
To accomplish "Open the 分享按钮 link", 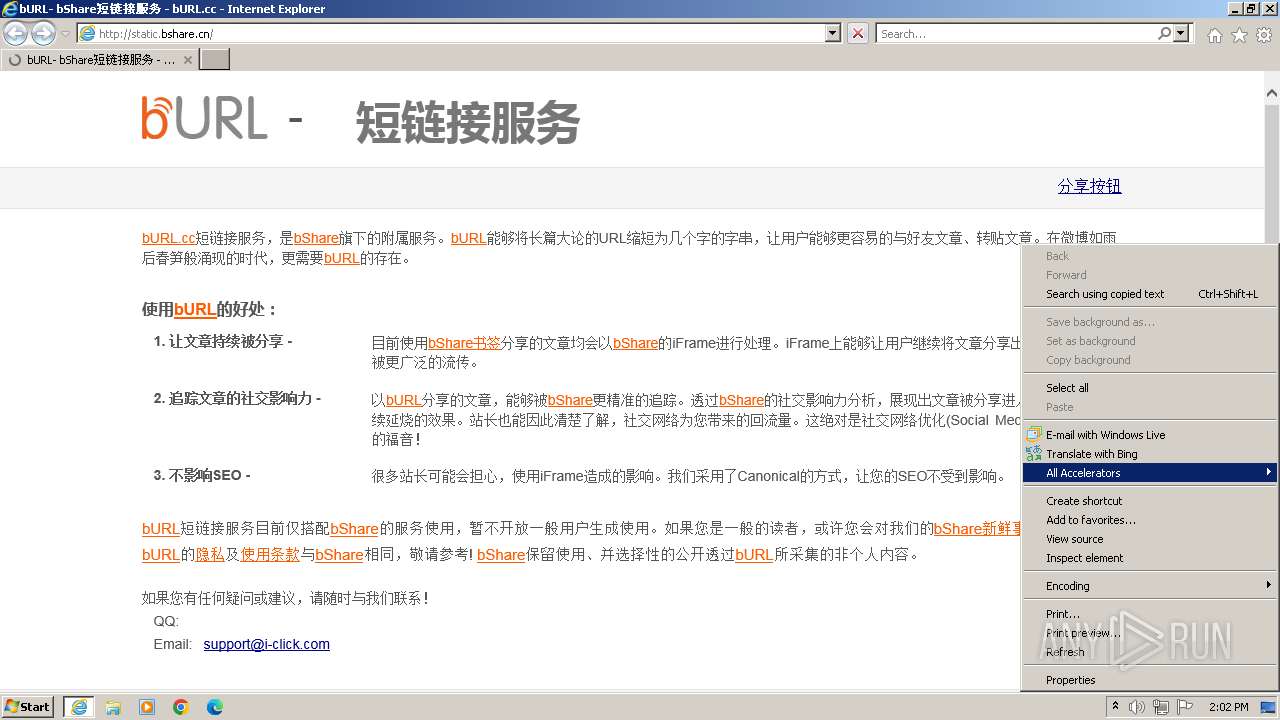I will (x=1089, y=186).
